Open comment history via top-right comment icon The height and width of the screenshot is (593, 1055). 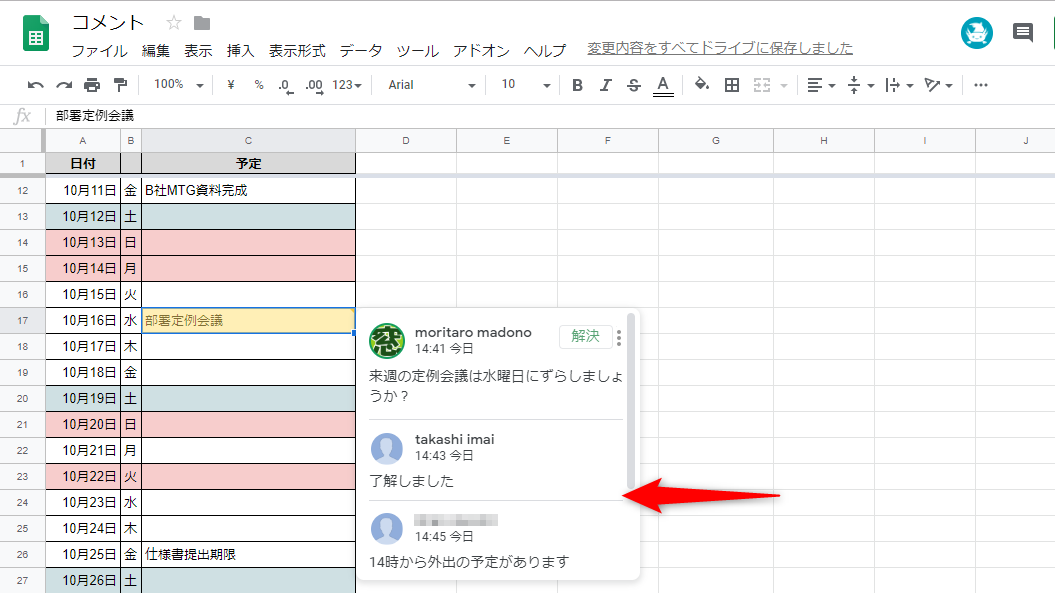[1022, 33]
